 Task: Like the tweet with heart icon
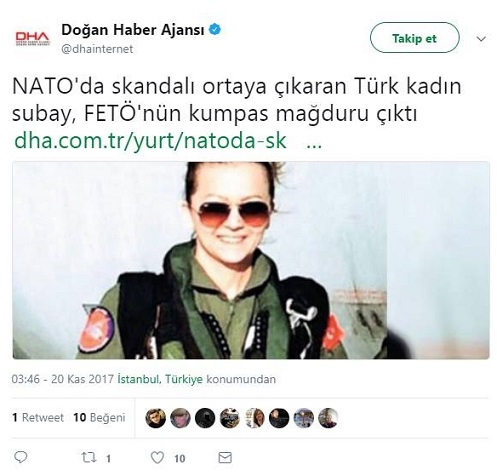[157, 457]
